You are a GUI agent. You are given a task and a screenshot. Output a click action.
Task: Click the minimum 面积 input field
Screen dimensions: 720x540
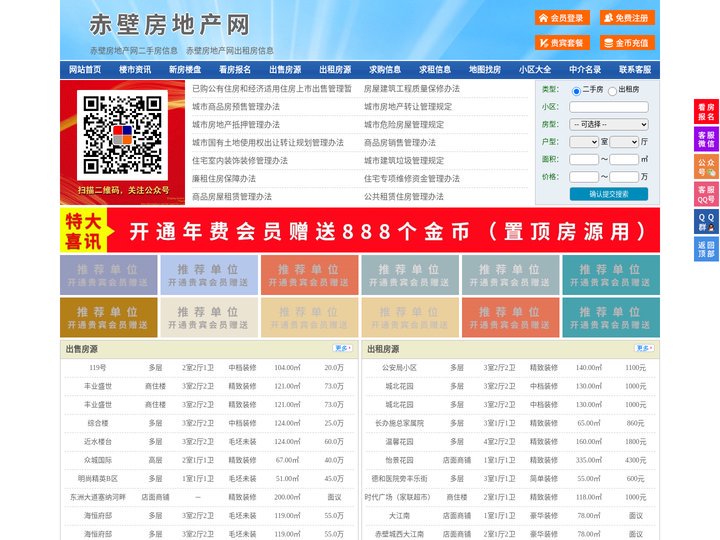coord(584,159)
